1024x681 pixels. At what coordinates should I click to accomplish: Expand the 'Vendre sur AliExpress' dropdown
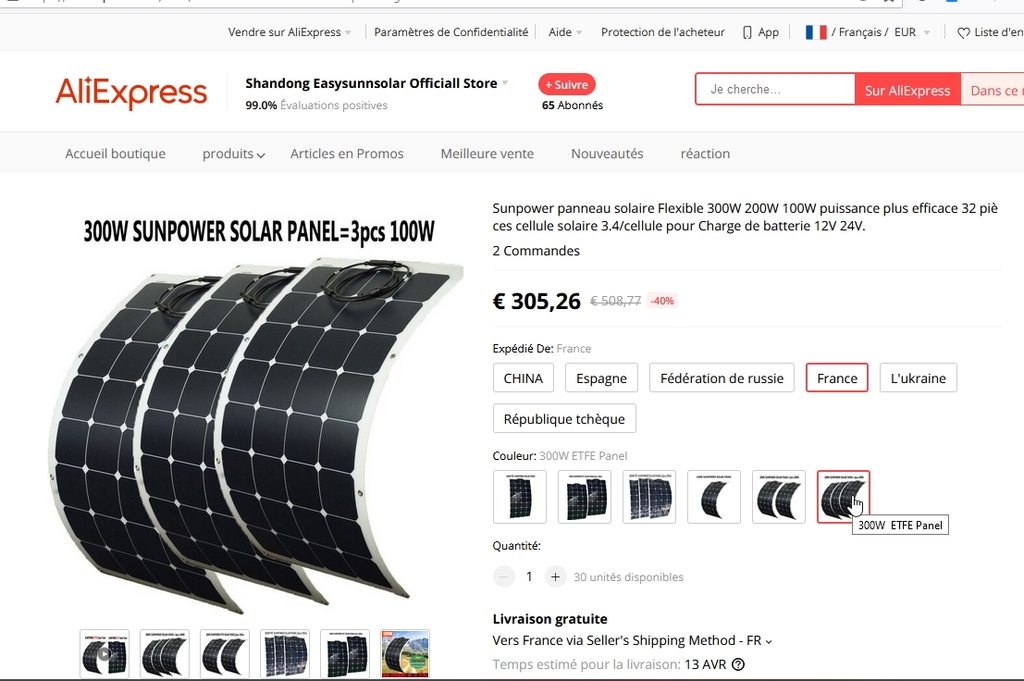289,32
